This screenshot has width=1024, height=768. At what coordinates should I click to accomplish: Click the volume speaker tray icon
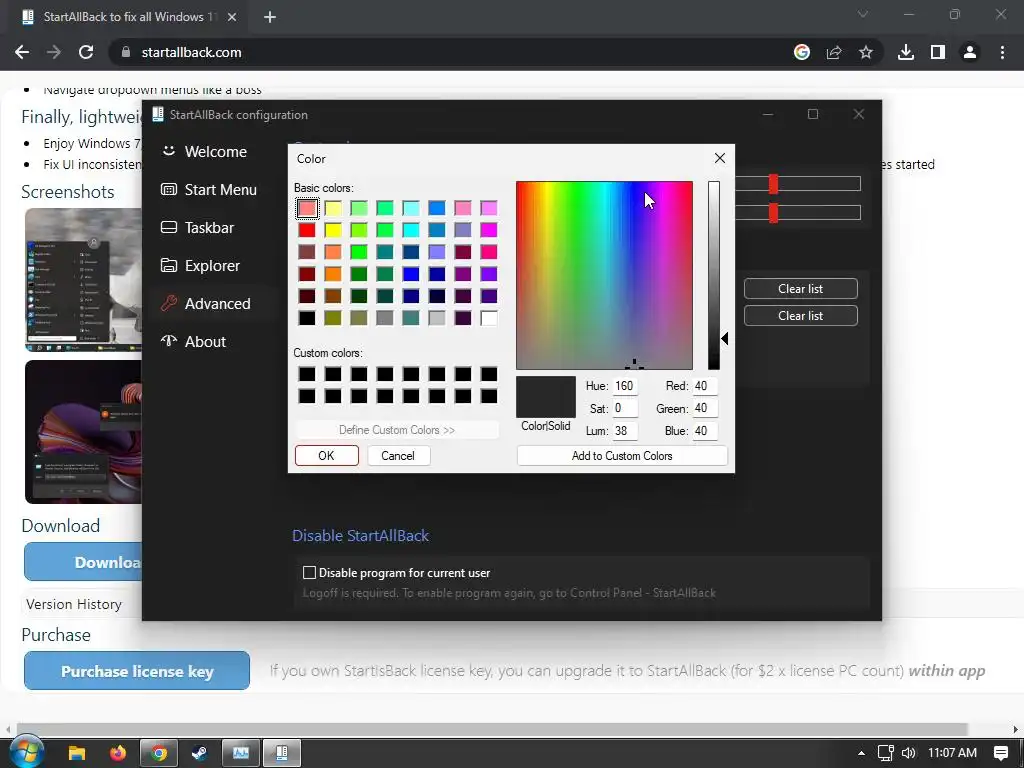coord(908,753)
